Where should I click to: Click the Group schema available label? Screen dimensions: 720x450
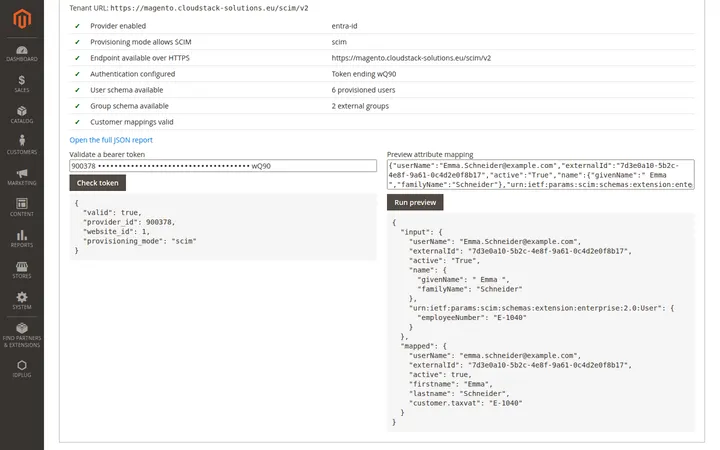pyautogui.click(x=129, y=106)
